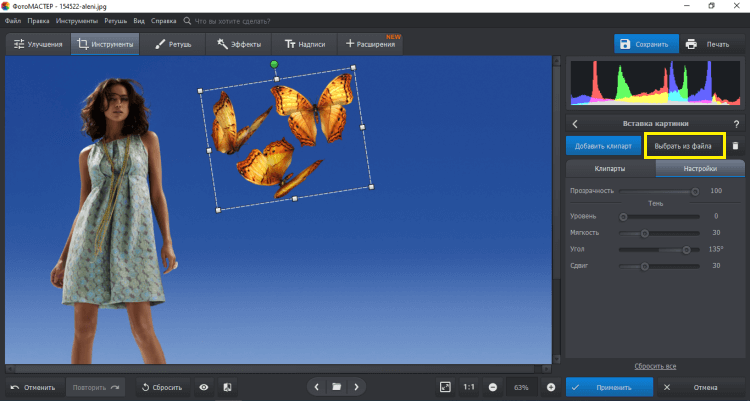
Task: Switch to the Инструменты toolbar tab
Action: click(105, 44)
